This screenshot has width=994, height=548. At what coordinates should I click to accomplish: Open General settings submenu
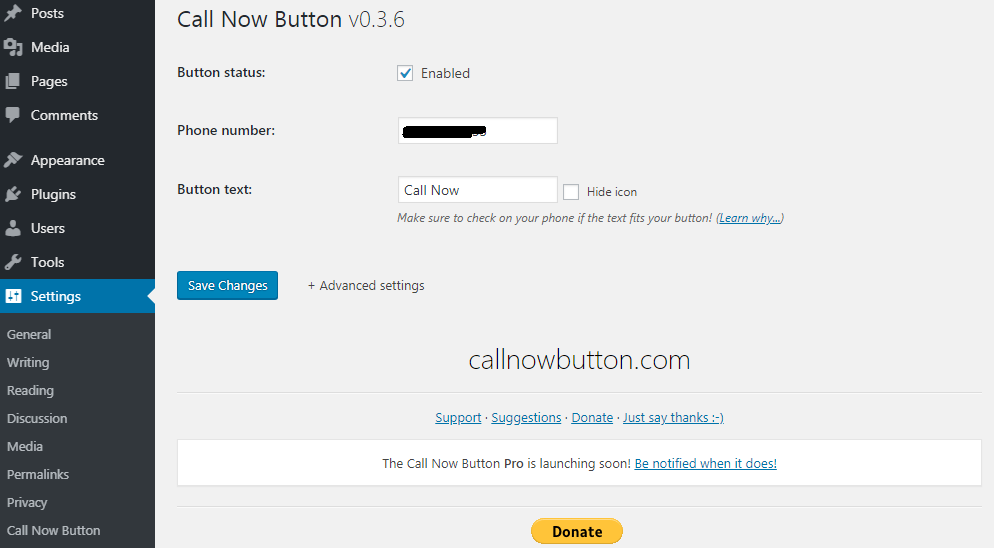click(29, 334)
